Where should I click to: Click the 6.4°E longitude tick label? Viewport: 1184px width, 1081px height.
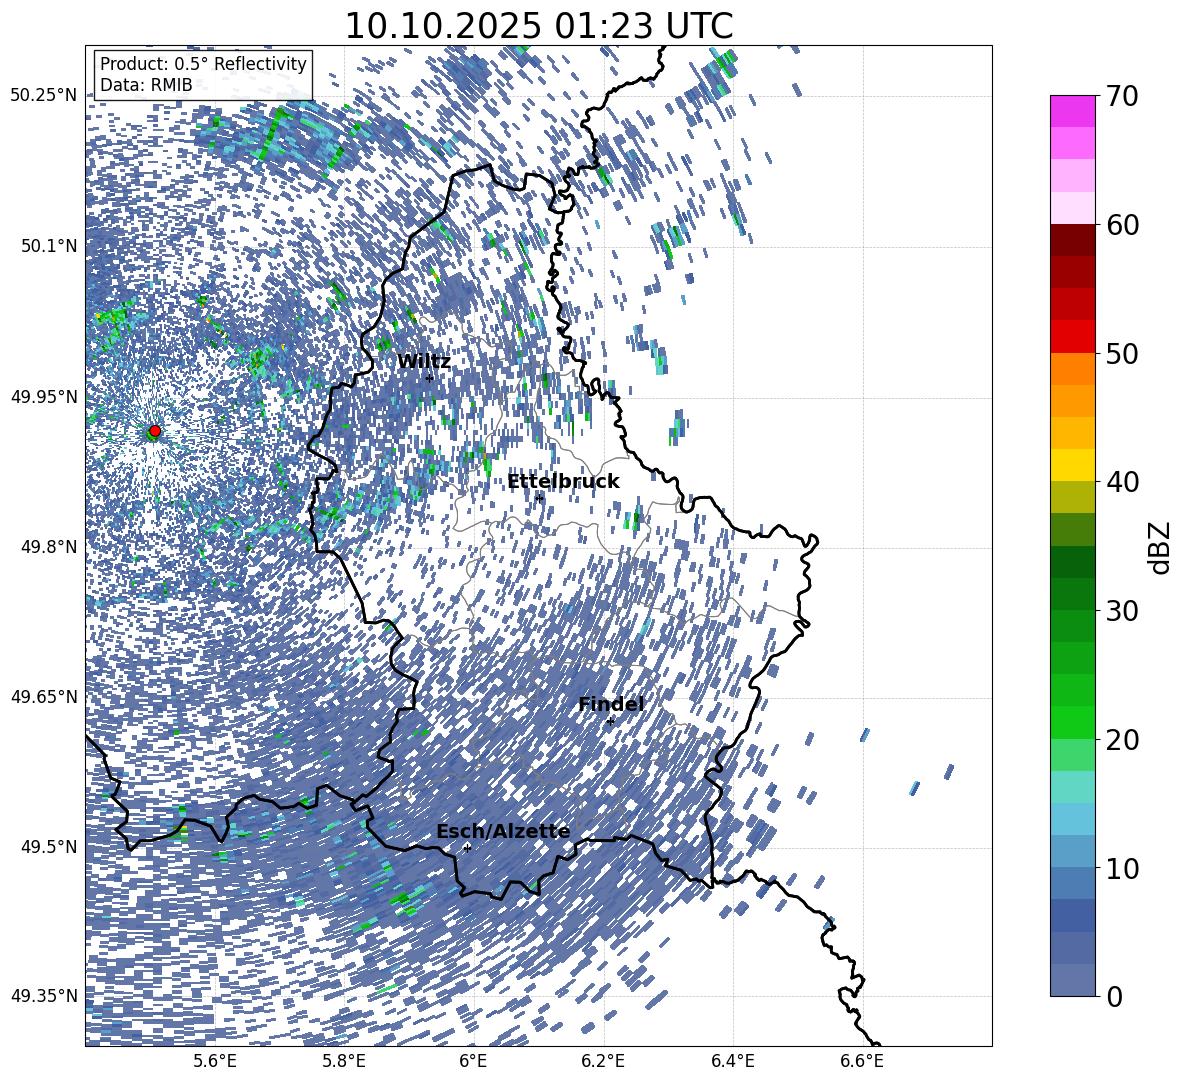click(733, 1061)
